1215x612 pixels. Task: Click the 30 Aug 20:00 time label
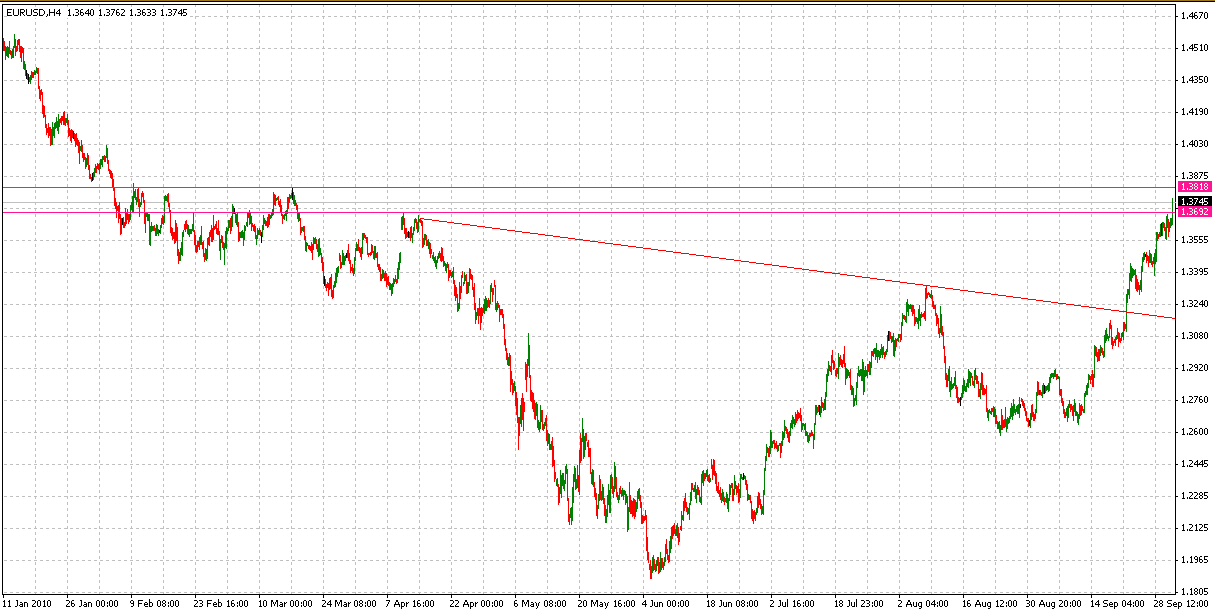1053,604
